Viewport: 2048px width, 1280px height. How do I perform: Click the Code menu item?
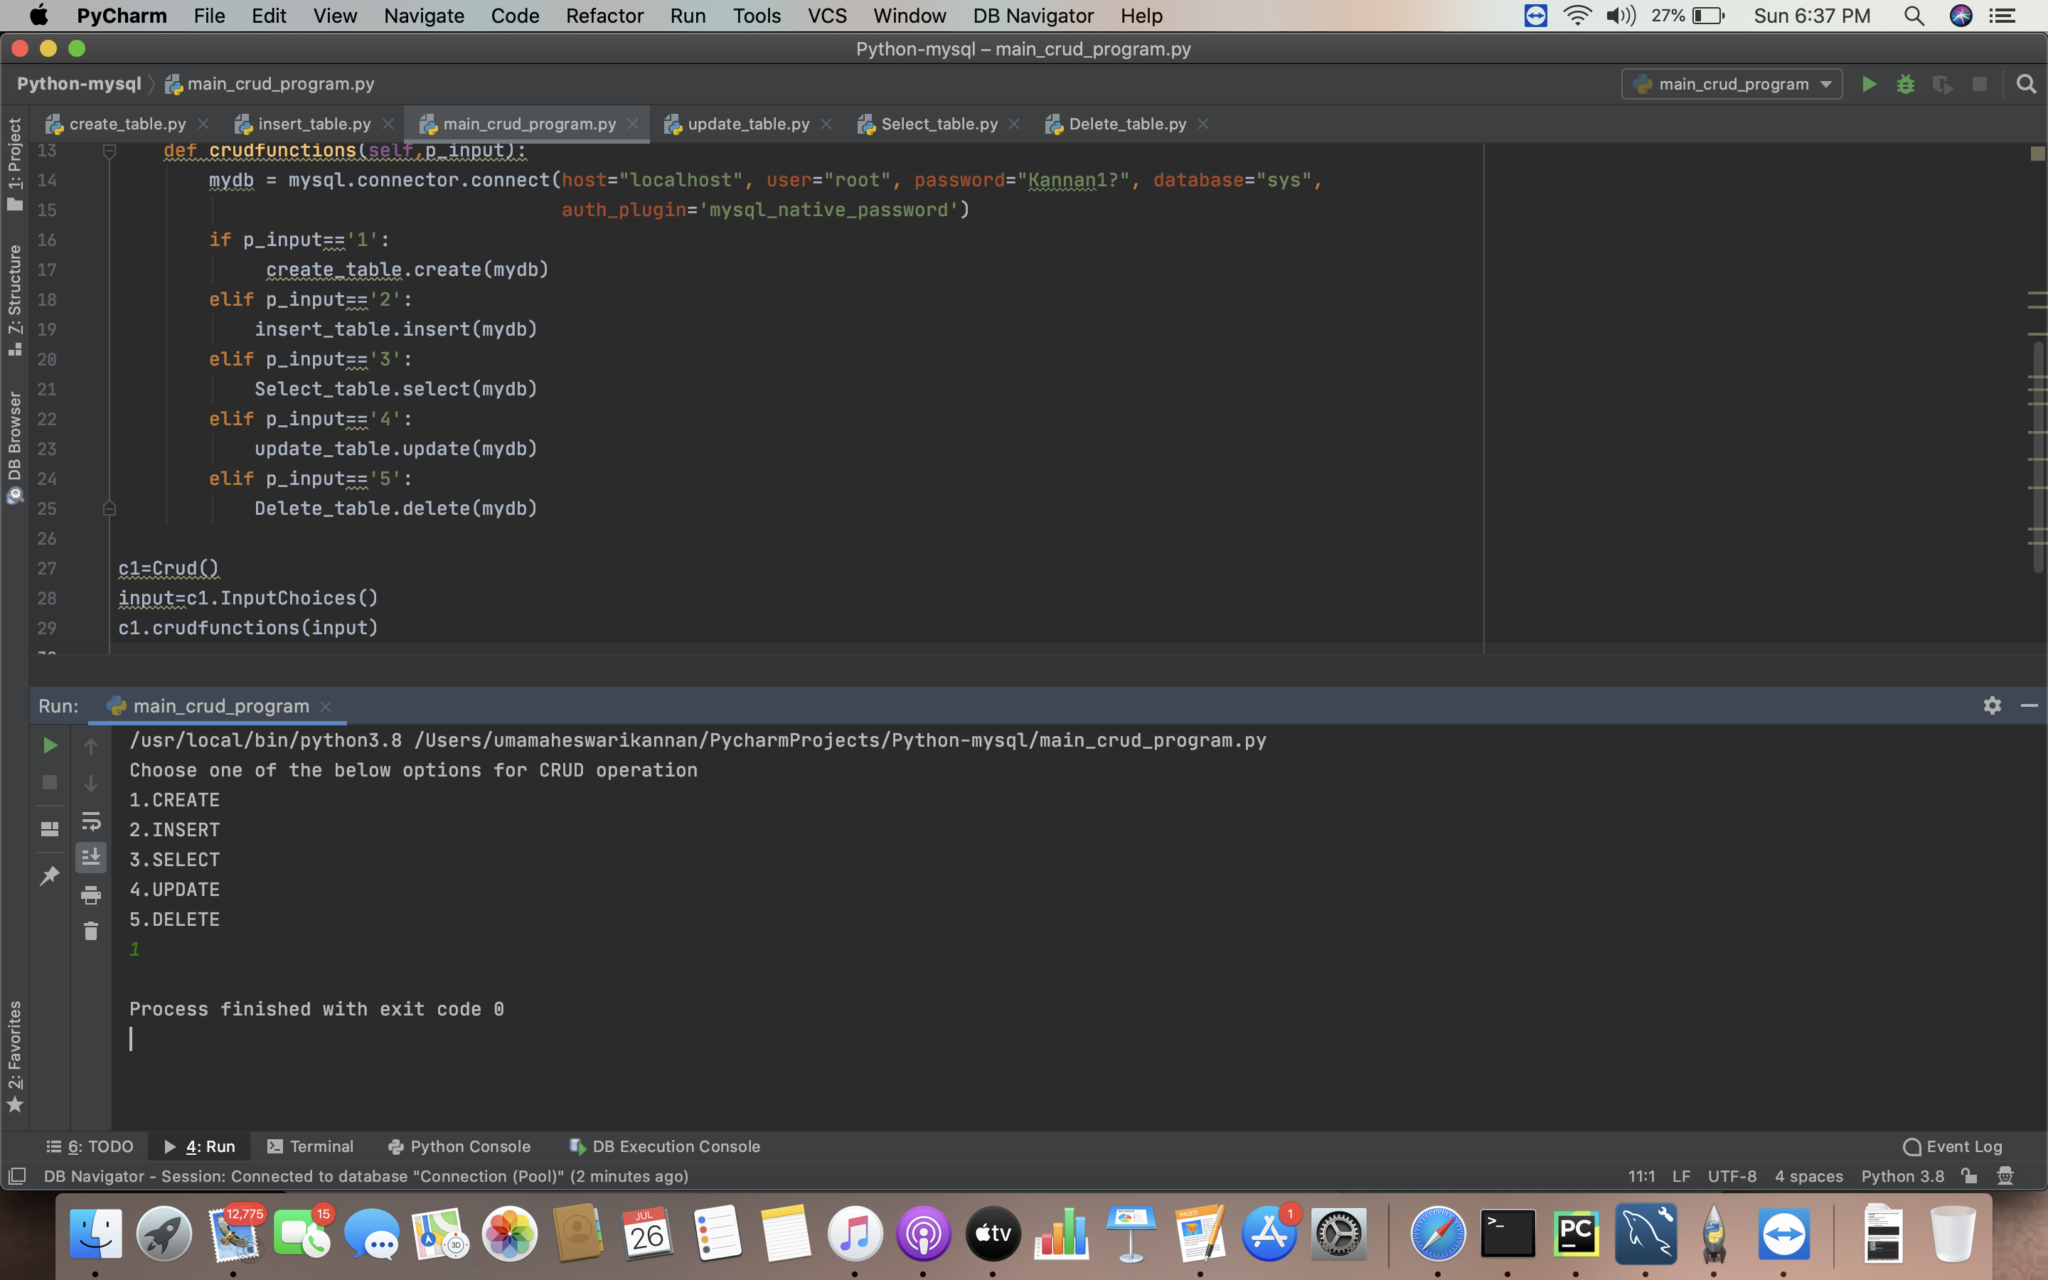[x=515, y=15]
